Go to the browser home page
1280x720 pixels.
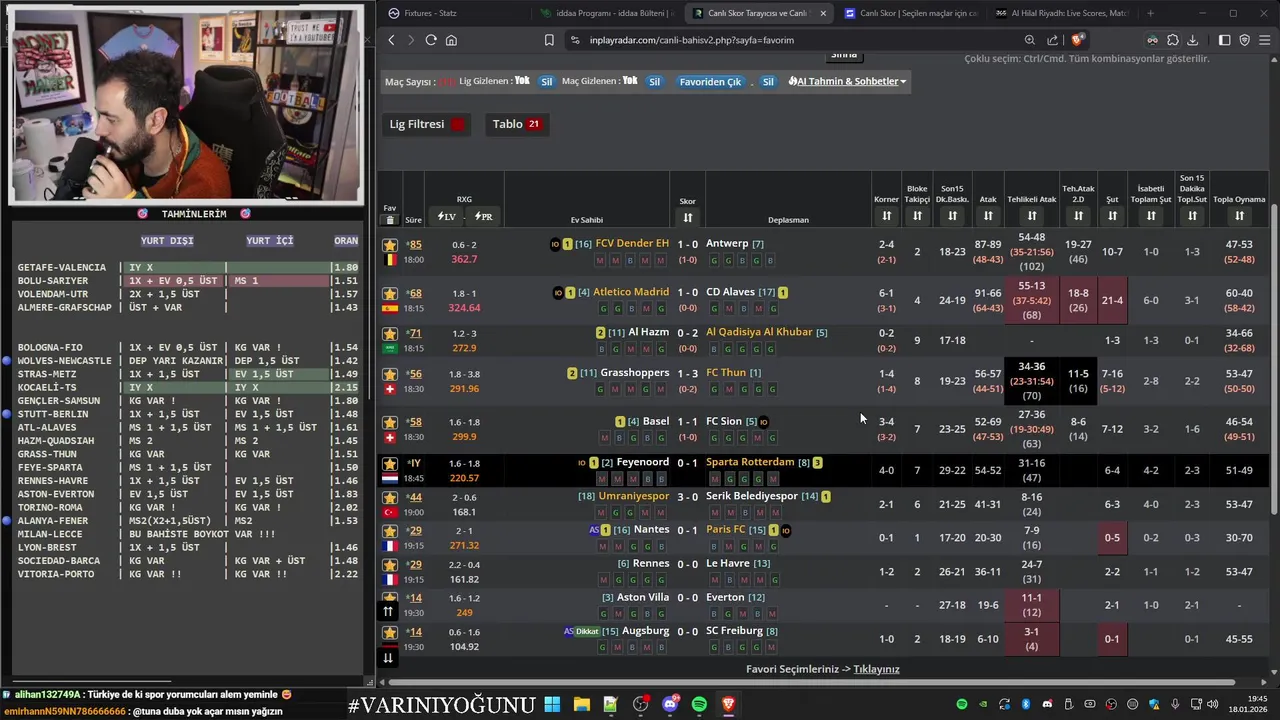[451, 40]
